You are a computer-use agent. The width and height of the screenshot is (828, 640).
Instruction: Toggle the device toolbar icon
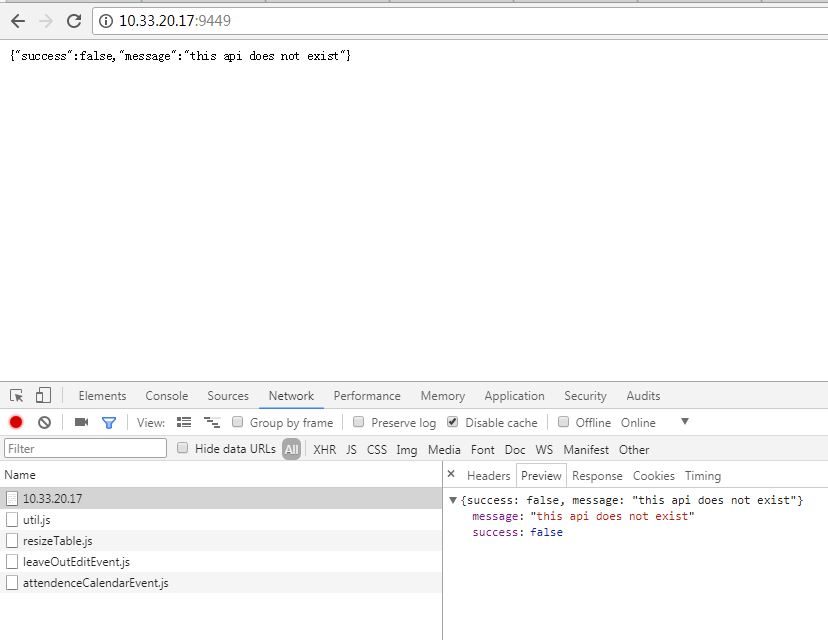tap(43, 396)
